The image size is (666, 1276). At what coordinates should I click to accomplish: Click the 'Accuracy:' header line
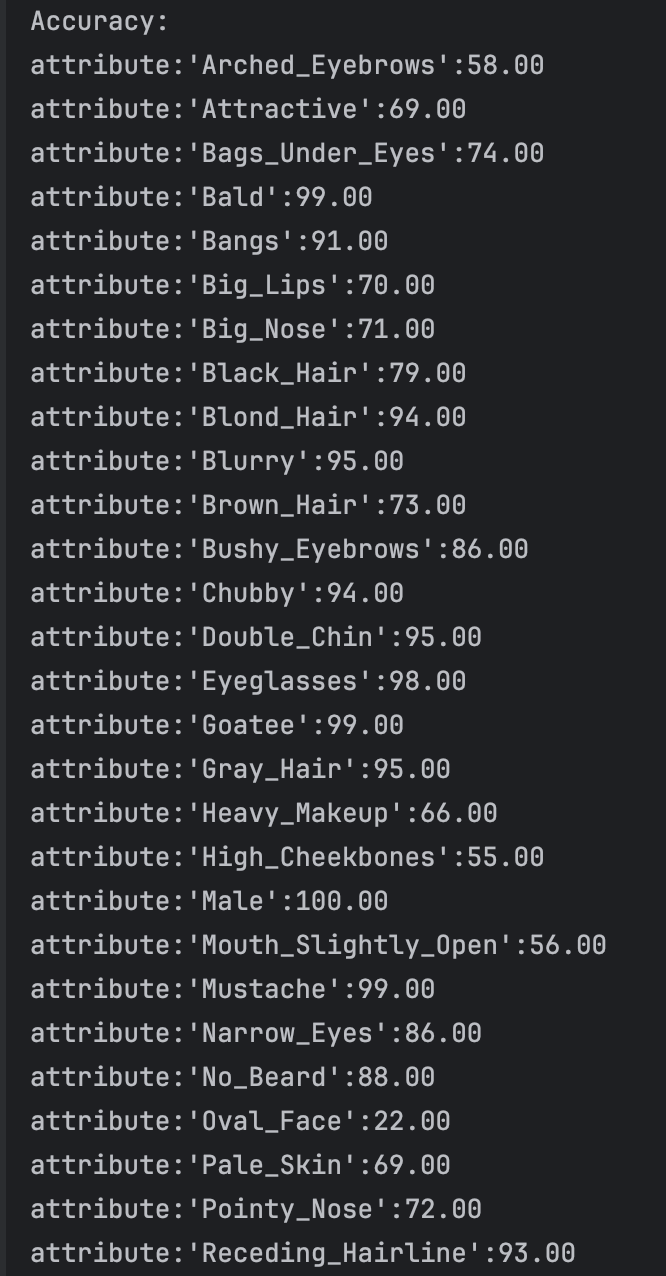point(100,21)
